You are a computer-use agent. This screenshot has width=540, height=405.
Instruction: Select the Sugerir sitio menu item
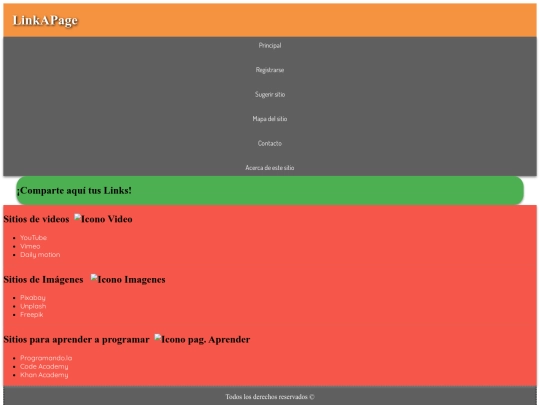tap(270, 94)
